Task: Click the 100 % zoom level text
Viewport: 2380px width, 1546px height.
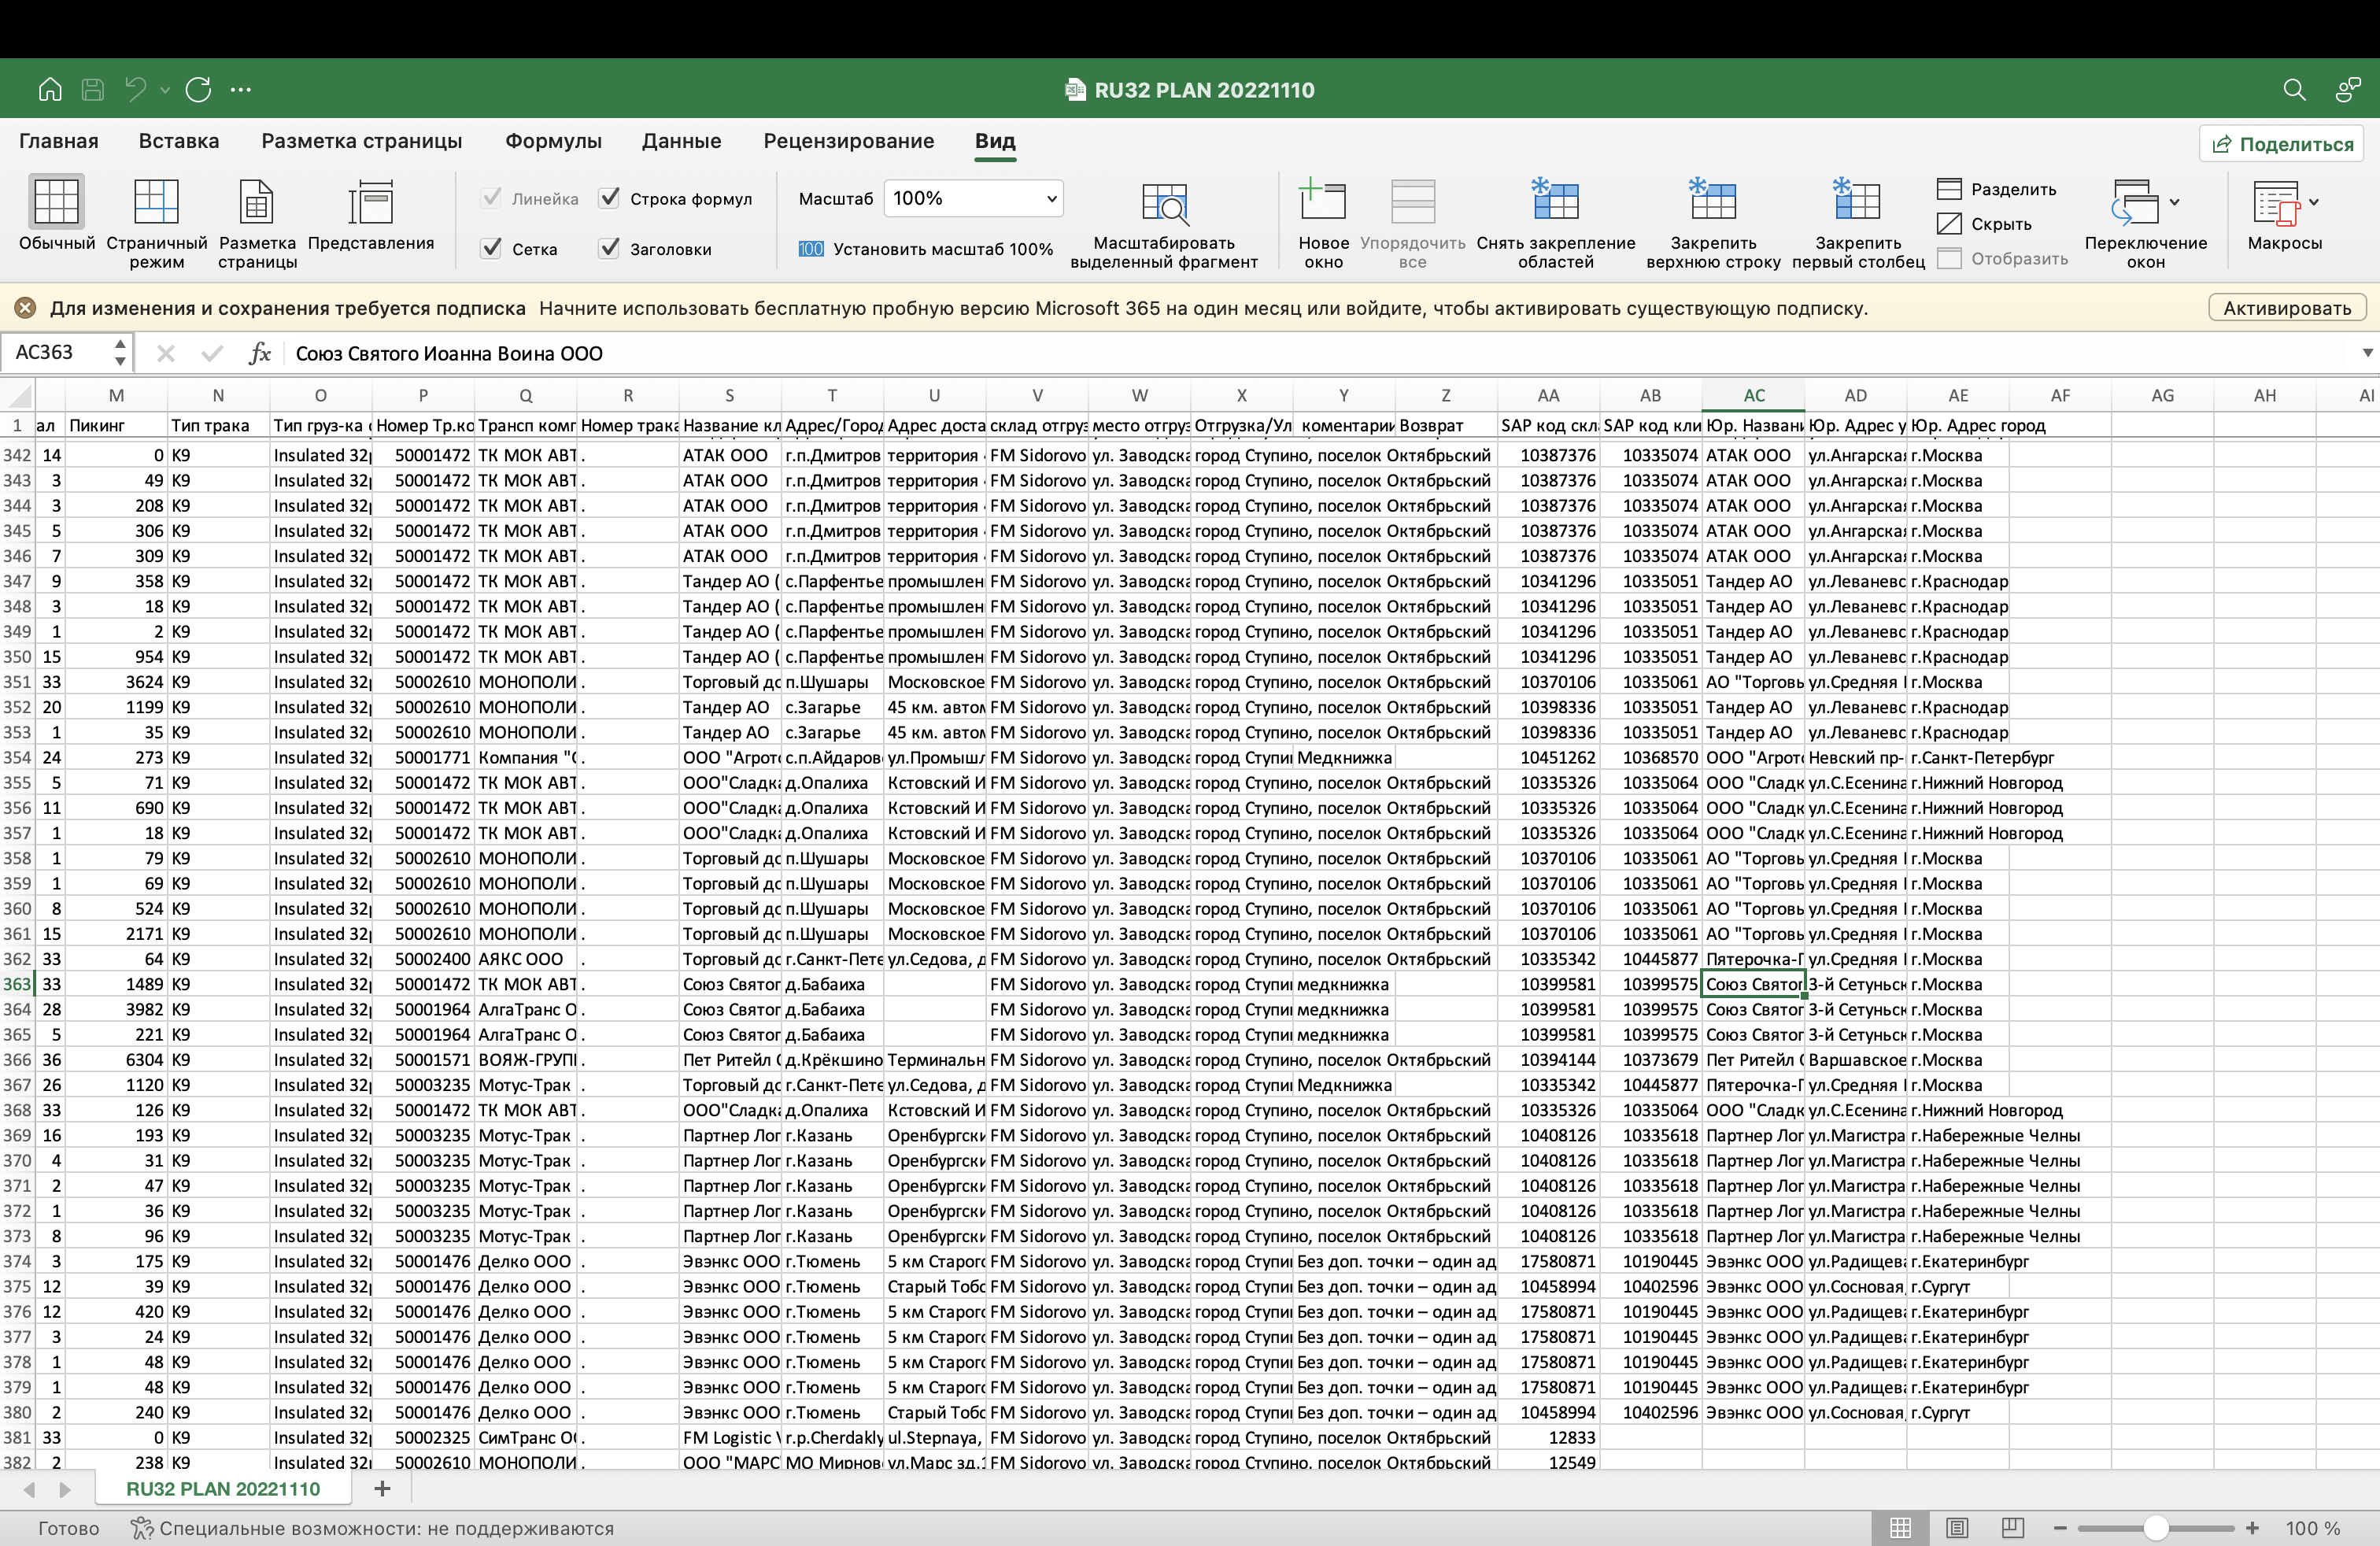Action: pyautogui.click(x=2312, y=1528)
